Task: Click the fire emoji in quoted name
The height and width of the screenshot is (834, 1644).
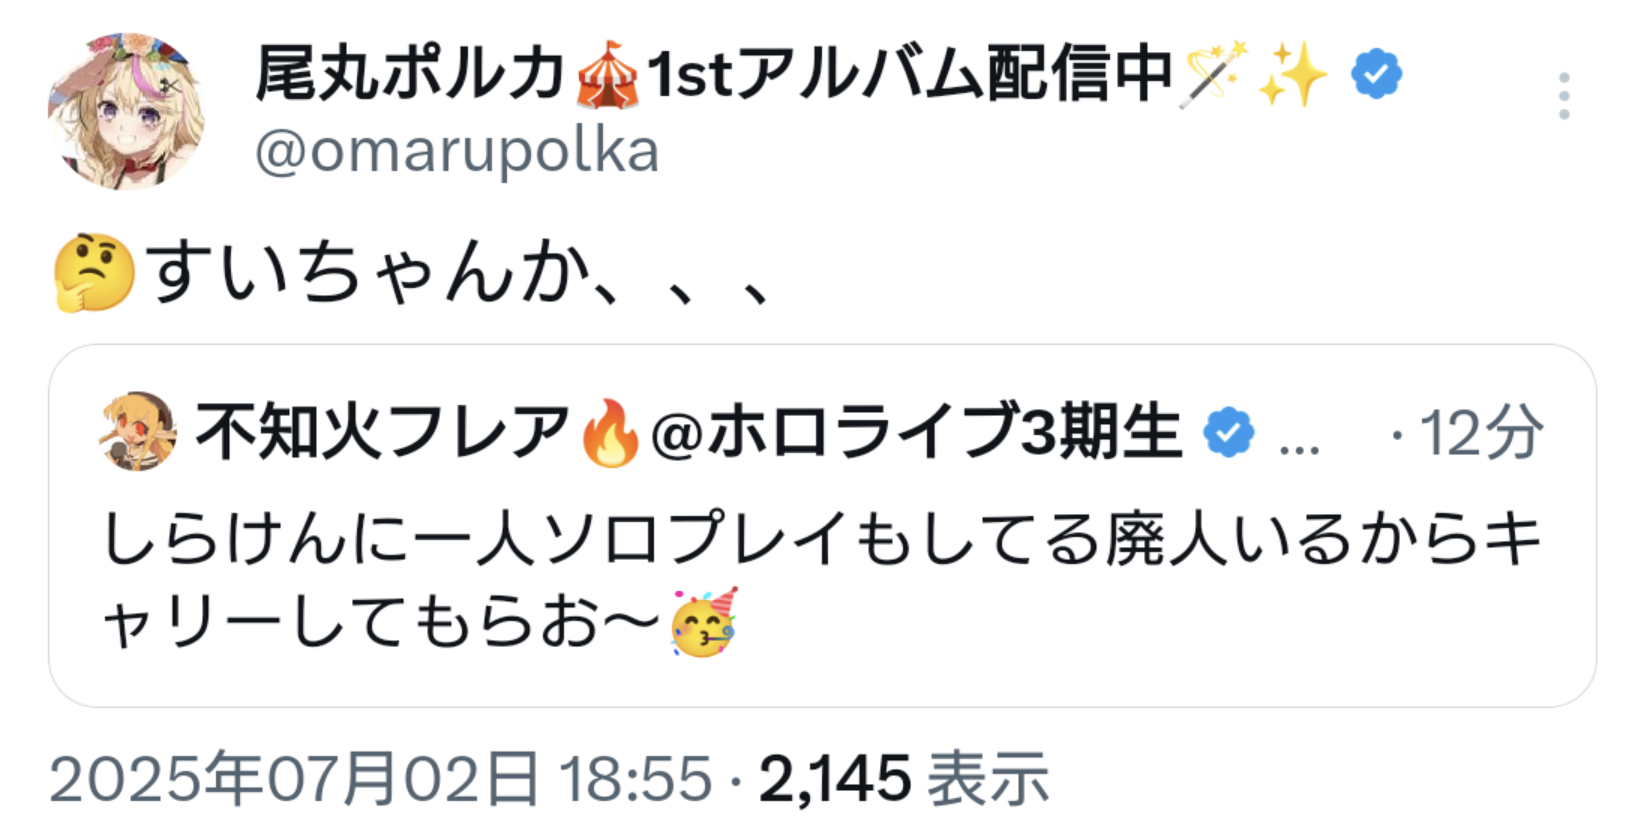Action: tap(610, 432)
